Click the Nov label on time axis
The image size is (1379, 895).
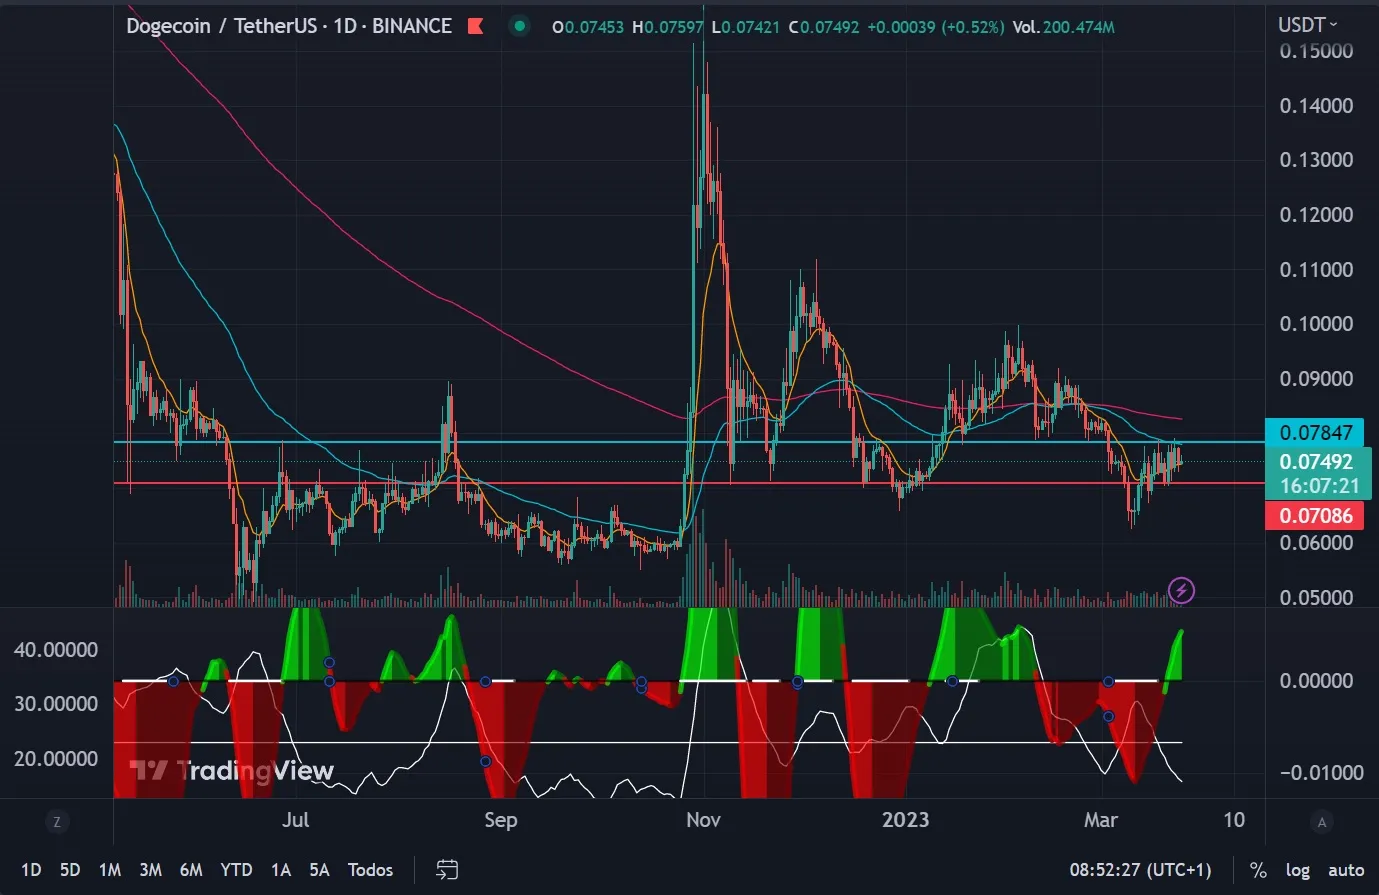(x=703, y=820)
